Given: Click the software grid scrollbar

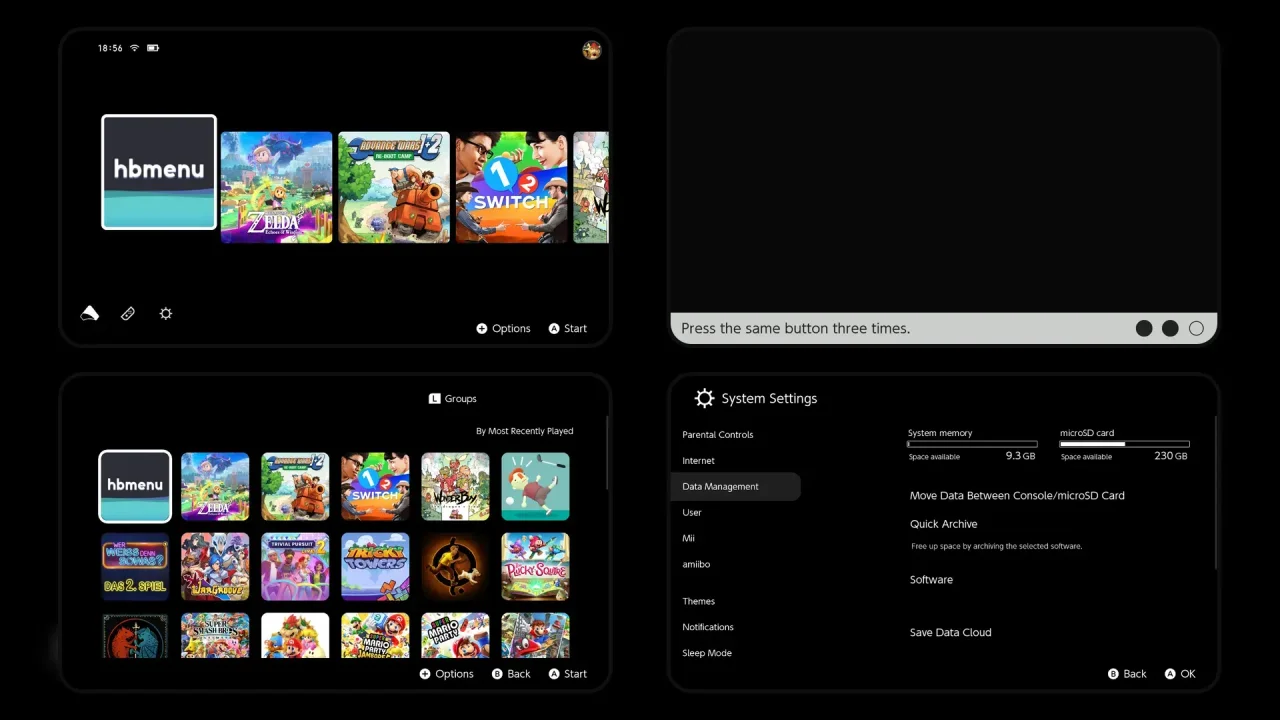Looking at the screenshot, I should pyautogui.click(x=606, y=454).
